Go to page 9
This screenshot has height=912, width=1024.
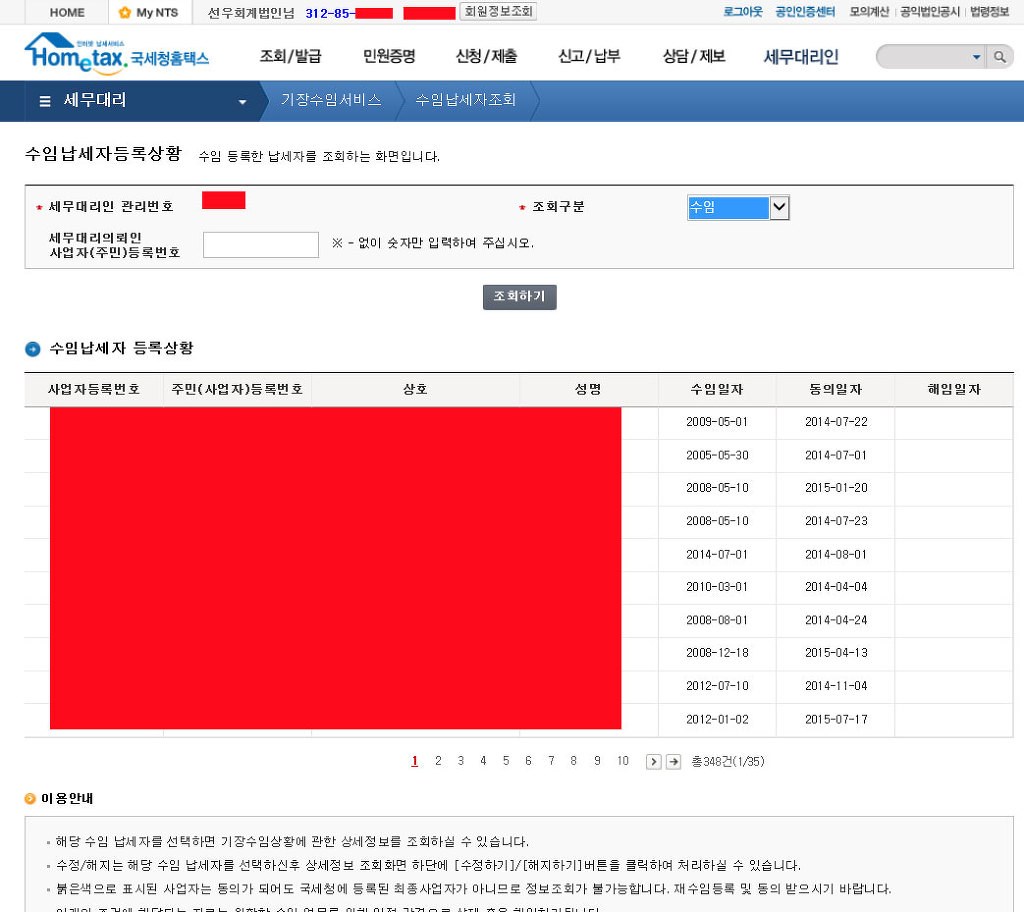(x=597, y=761)
